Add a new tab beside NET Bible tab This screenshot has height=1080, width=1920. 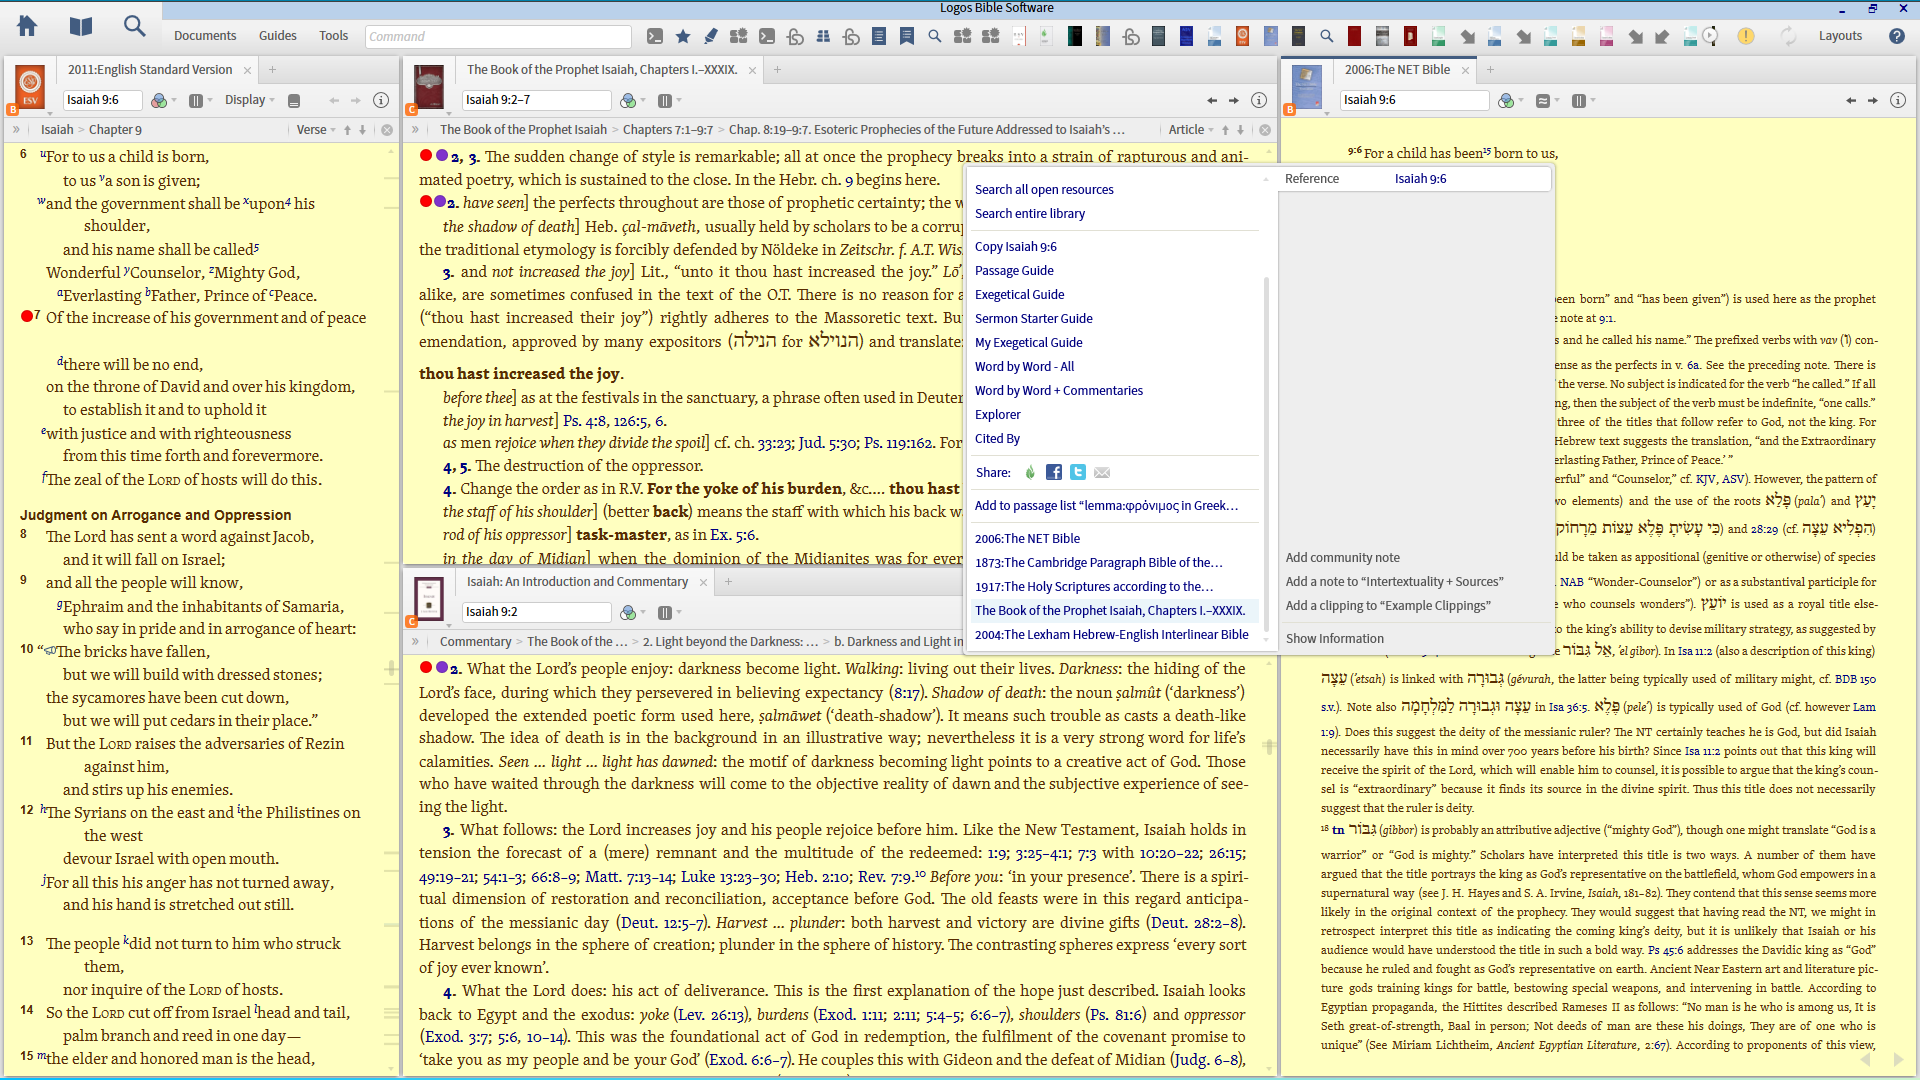pos(1490,70)
